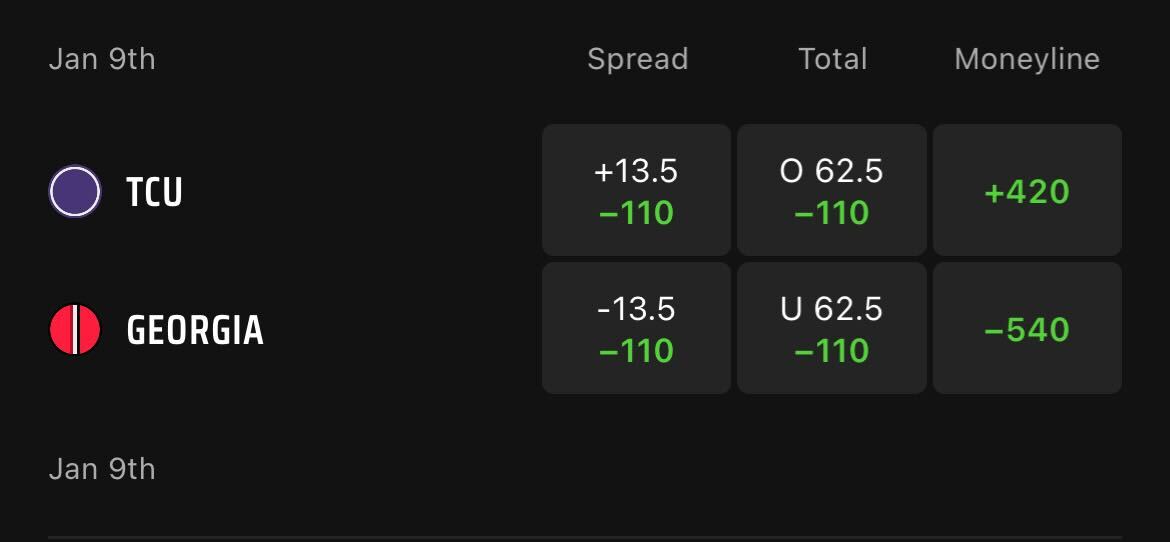Tap the purple TCU team logo
Screen dimensions: 1170x542
[x=75, y=191]
